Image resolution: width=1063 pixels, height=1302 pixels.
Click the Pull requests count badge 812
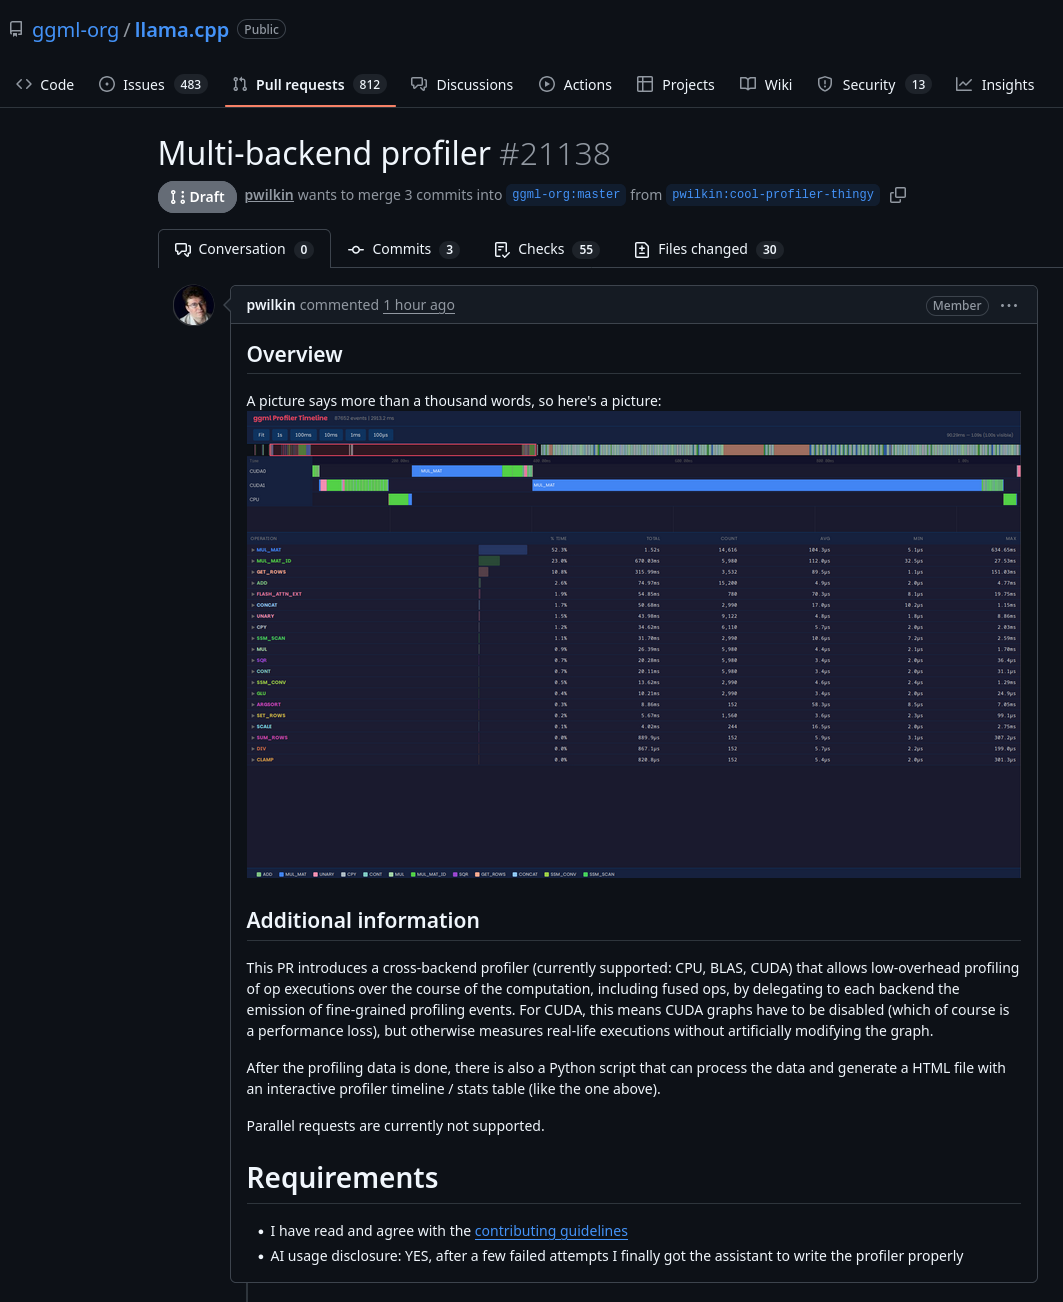[370, 85]
